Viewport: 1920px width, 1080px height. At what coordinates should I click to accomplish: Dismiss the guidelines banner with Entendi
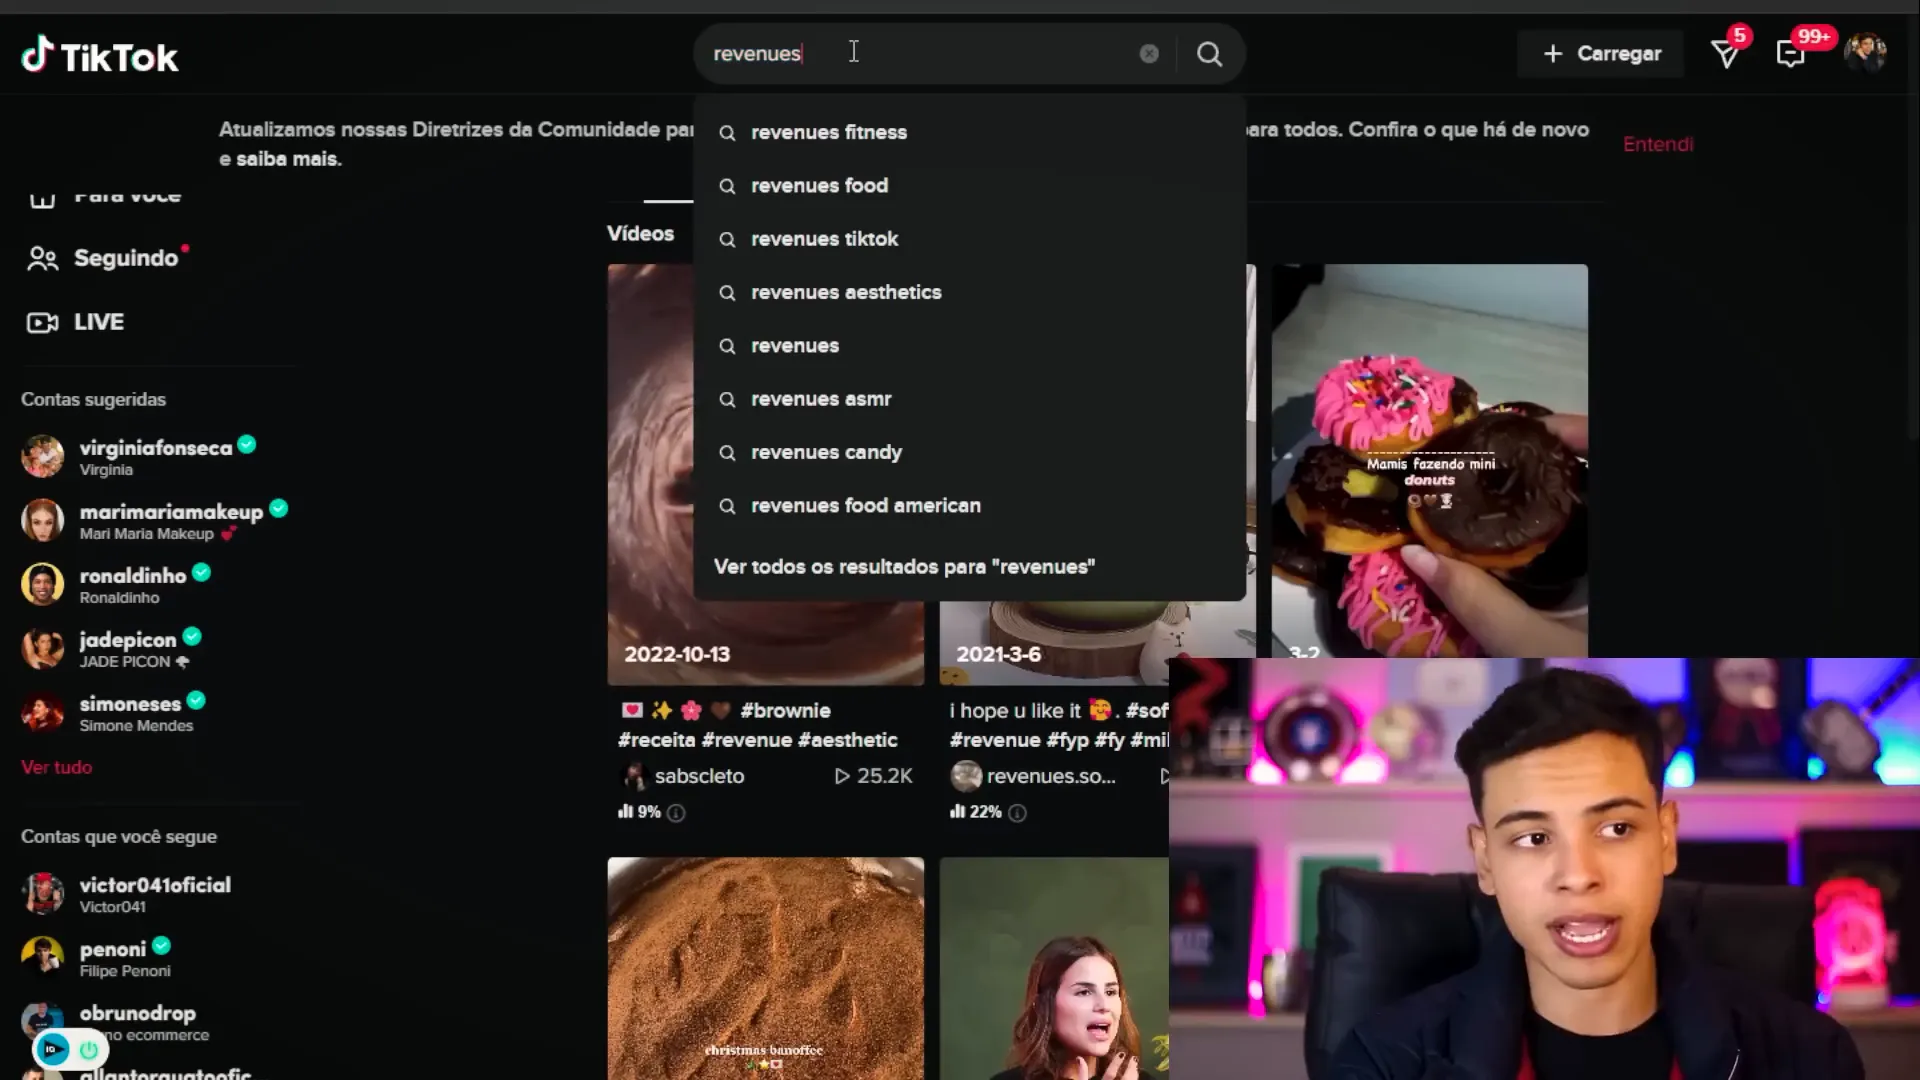1657,144
